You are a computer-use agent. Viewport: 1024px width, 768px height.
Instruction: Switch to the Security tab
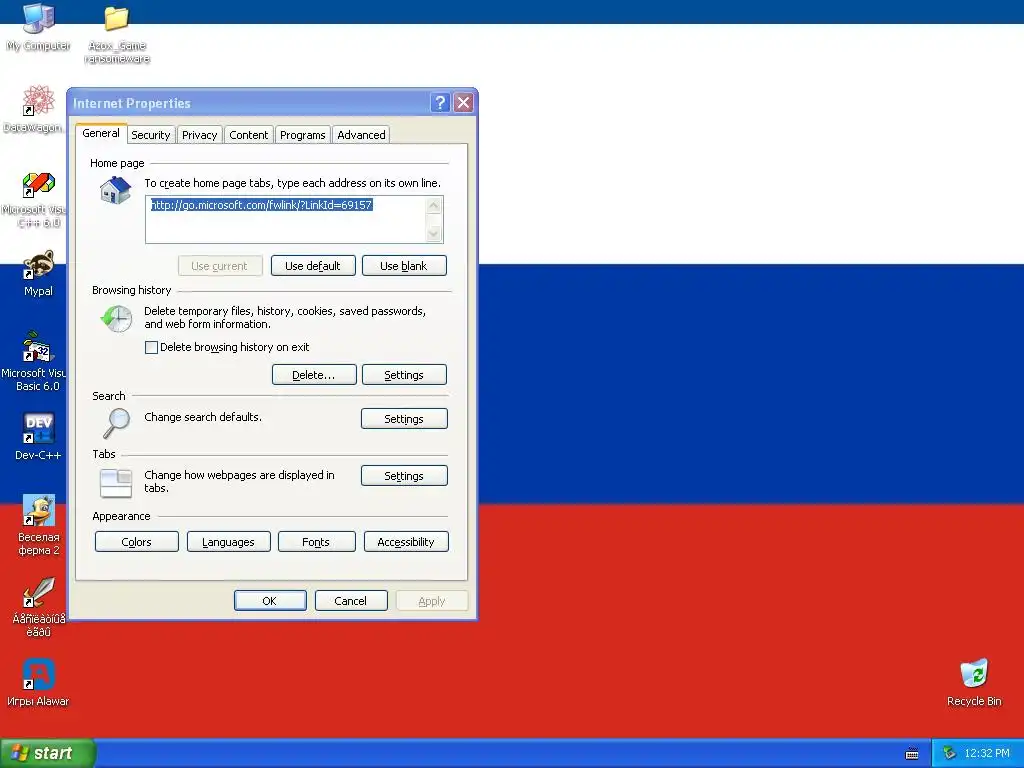coord(150,135)
